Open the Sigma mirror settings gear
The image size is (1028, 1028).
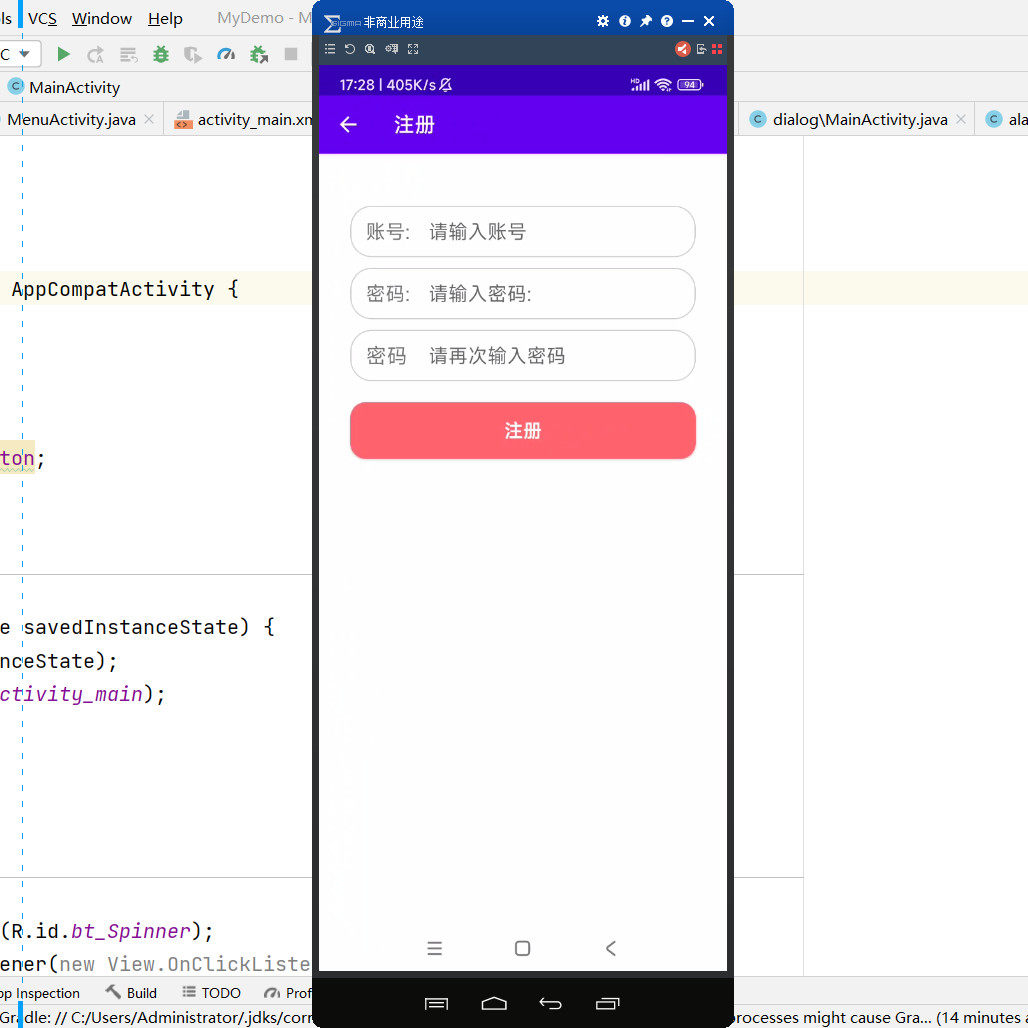tap(603, 20)
